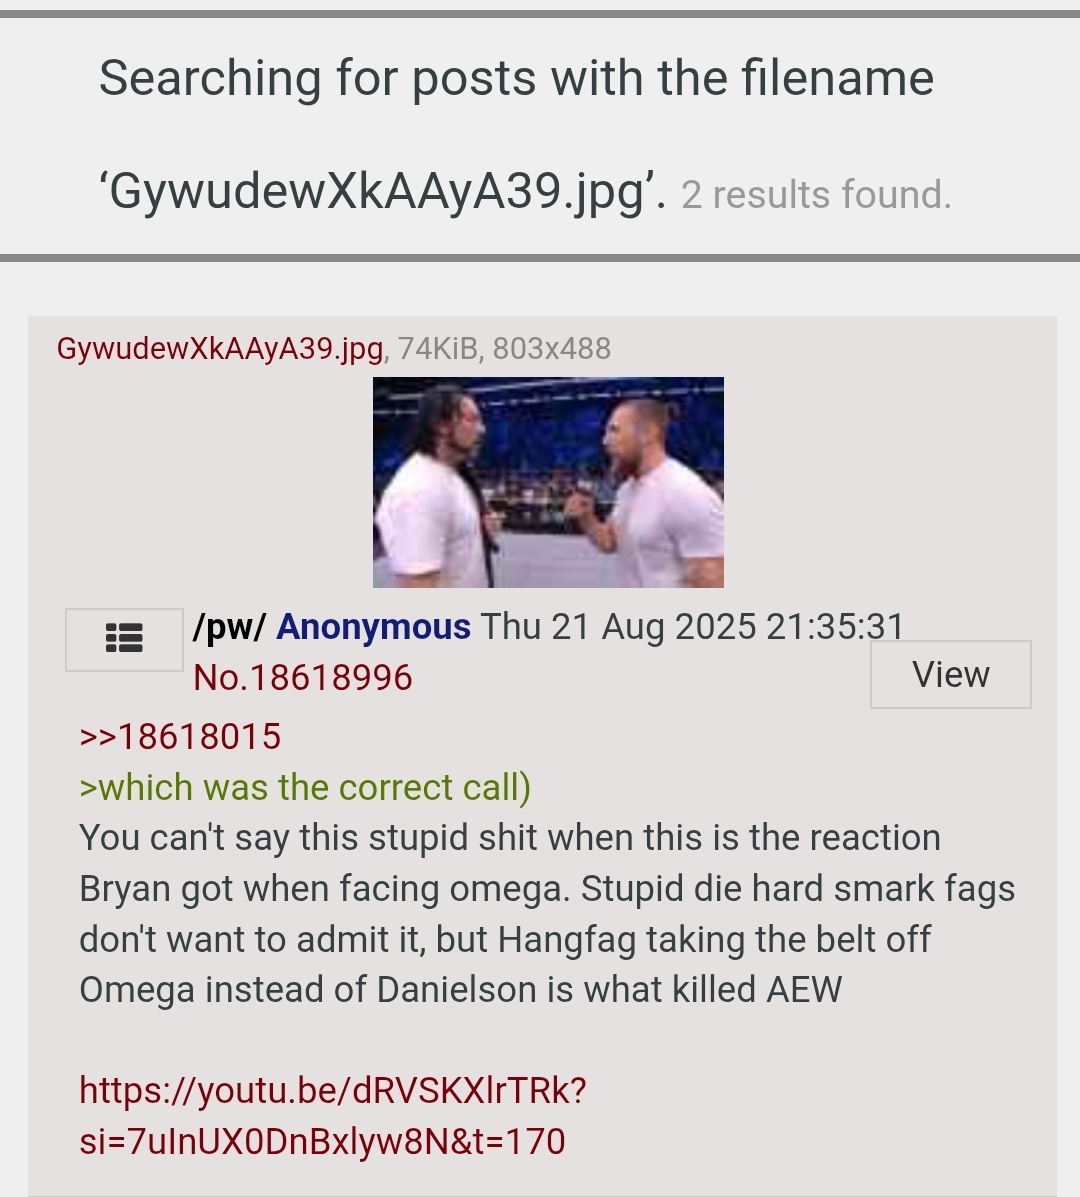Click the green quoted line about correct call

coord(305,787)
